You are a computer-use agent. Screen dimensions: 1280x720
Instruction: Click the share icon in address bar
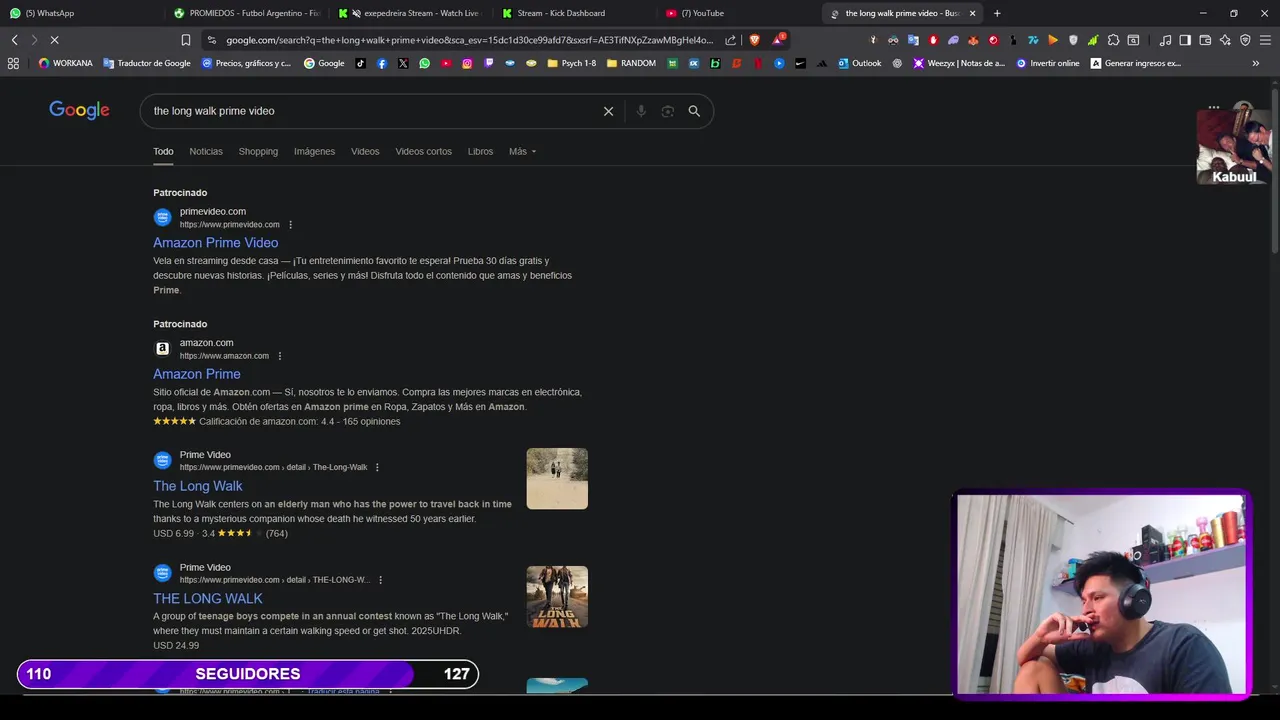coord(731,40)
